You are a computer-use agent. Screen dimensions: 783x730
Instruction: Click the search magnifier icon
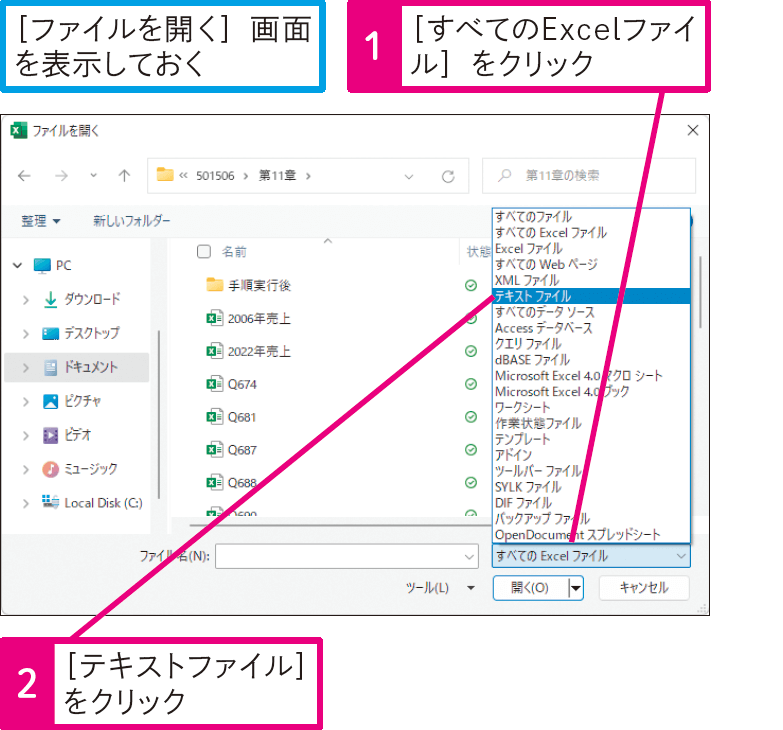pos(505,175)
